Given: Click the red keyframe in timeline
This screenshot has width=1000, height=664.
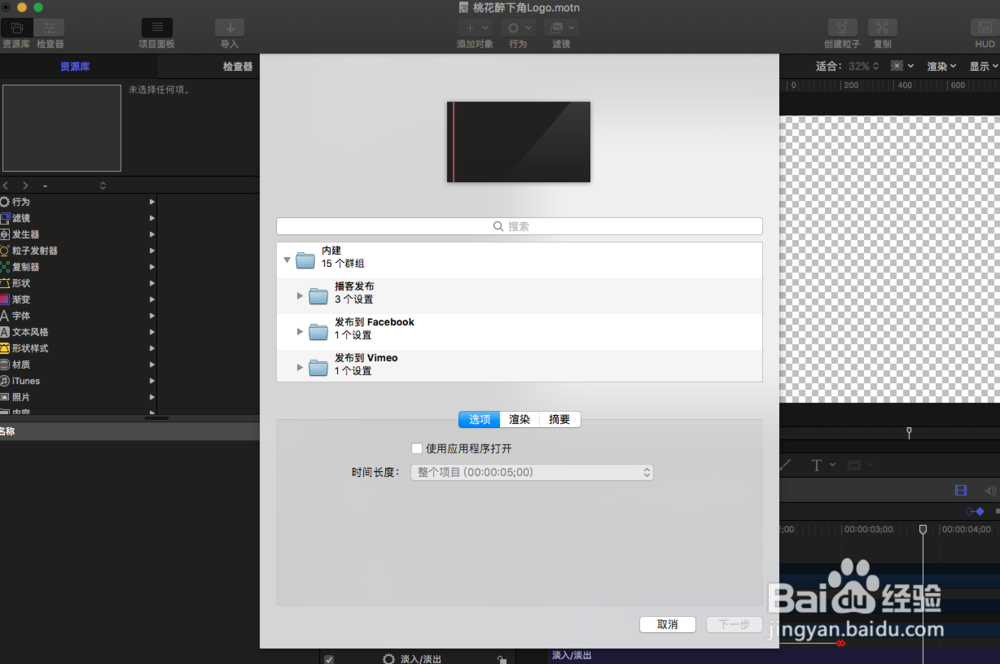Looking at the screenshot, I should [841, 643].
